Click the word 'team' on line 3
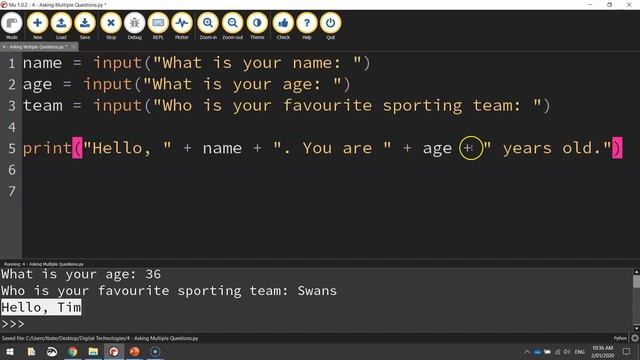640x360 pixels. 43,106
